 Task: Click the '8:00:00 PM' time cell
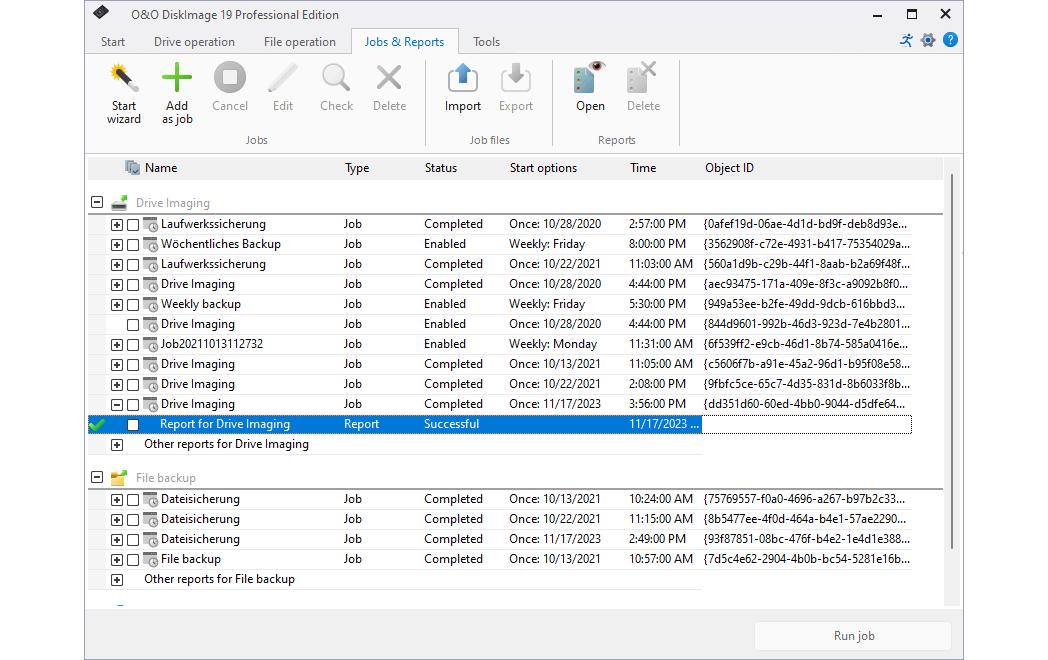pyautogui.click(x=657, y=244)
